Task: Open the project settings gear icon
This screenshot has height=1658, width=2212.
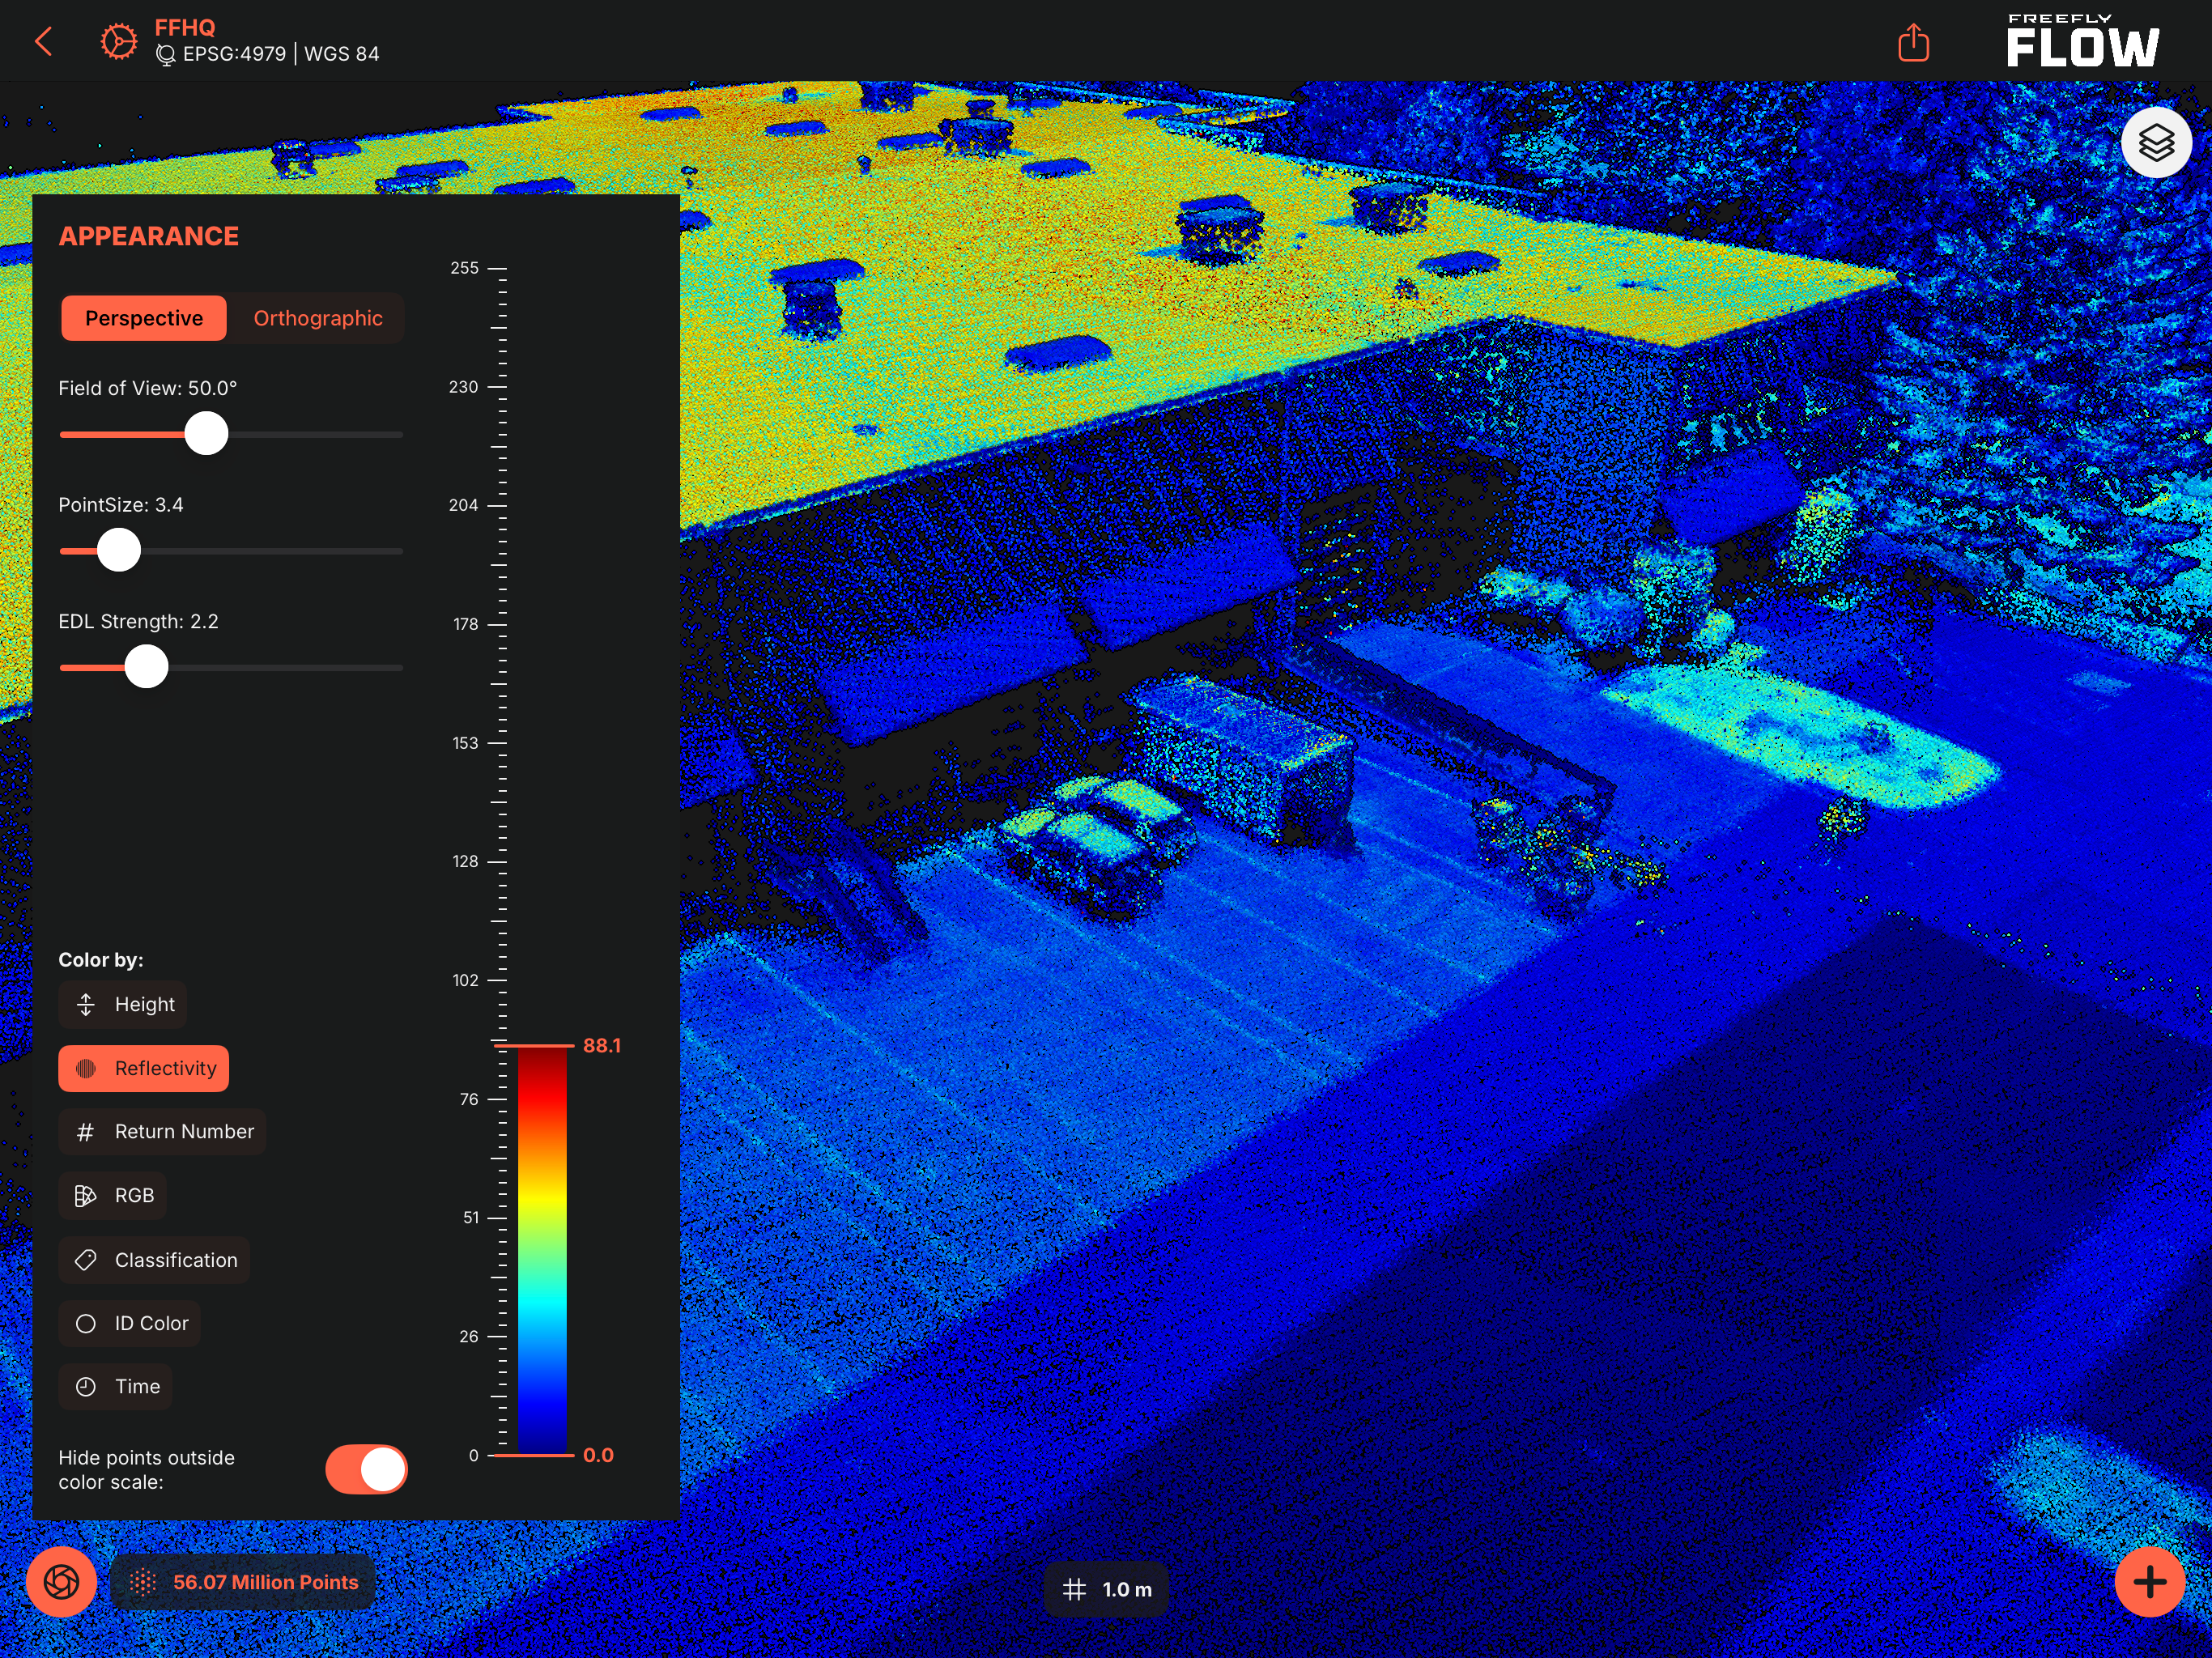Action: pyautogui.click(x=118, y=42)
